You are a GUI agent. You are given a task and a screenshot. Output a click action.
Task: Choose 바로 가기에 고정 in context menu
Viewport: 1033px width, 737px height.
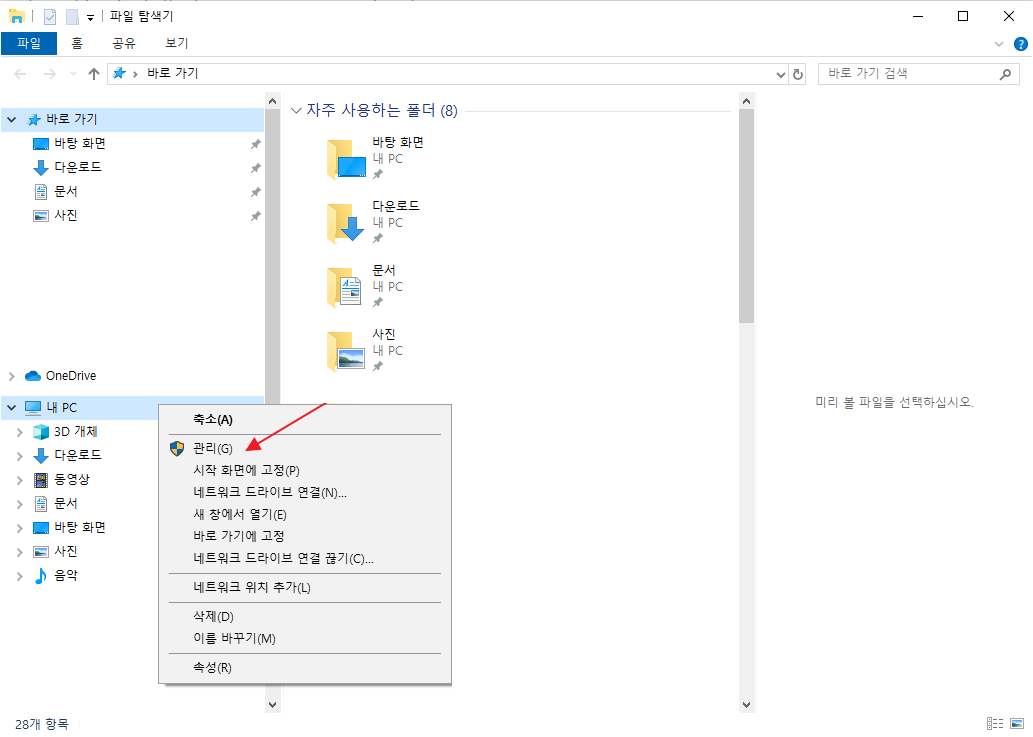pyautogui.click(x=305, y=536)
